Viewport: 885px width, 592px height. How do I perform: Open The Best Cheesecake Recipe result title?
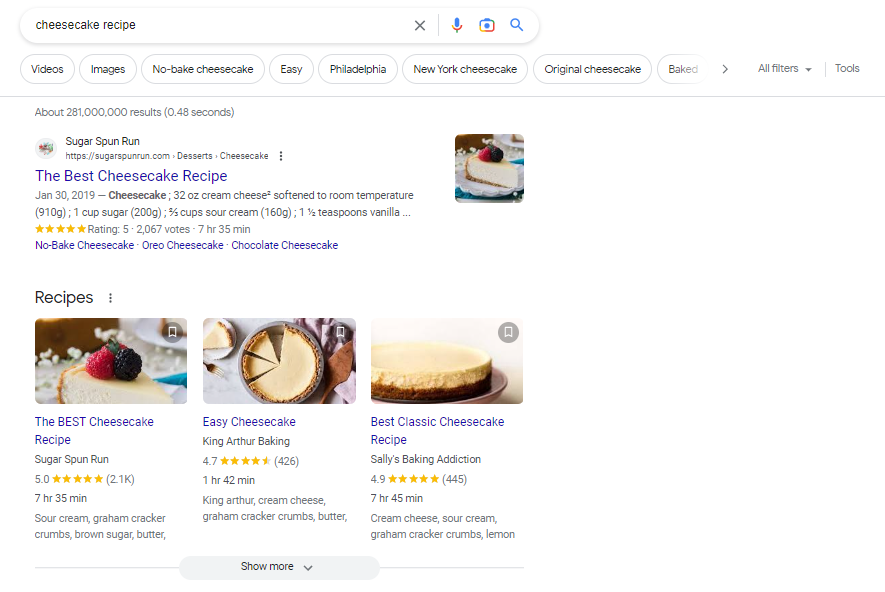click(x=131, y=176)
